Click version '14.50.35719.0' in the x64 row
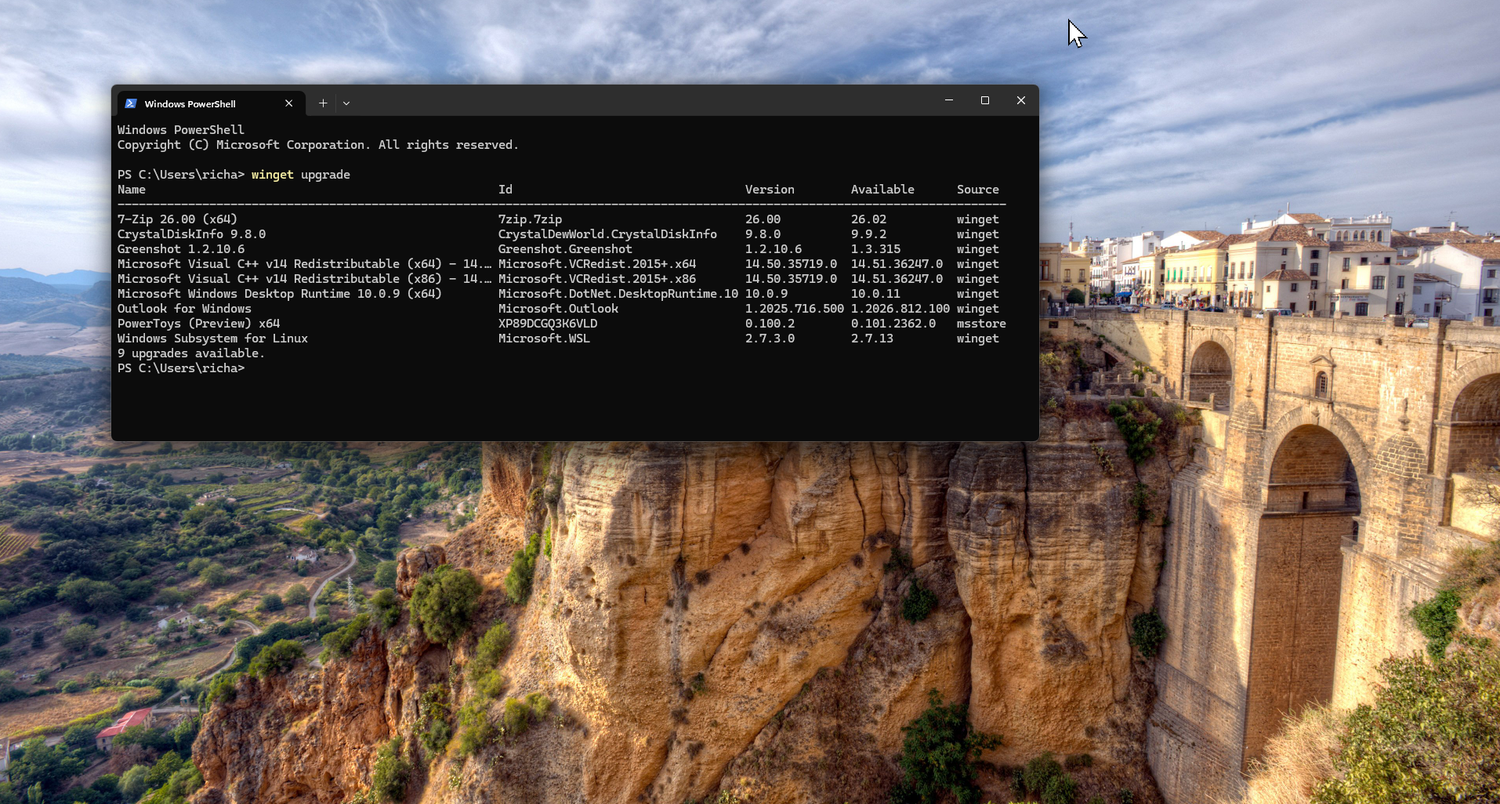The image size is (1500, 804). click(791, 264)
